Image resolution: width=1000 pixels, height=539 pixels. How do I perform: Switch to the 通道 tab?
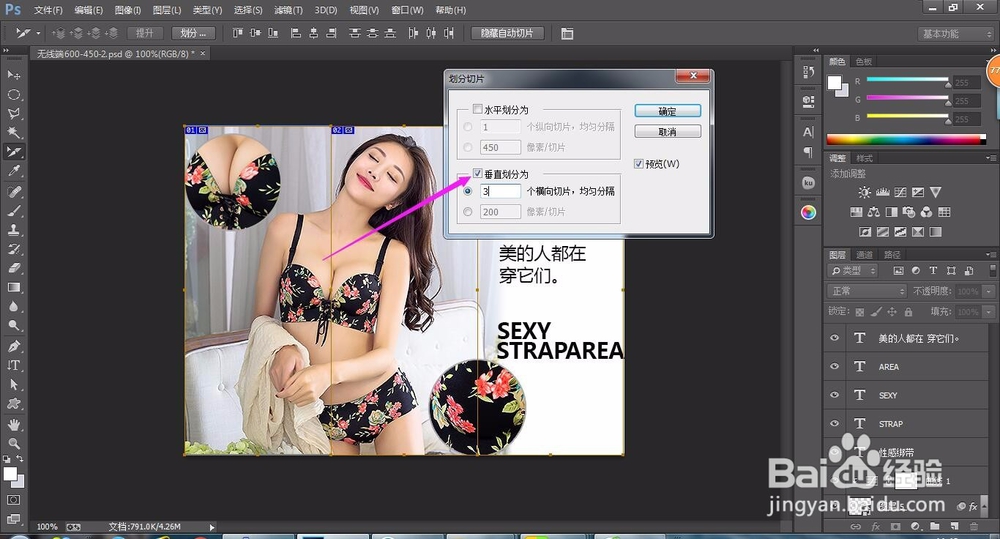(864, 255)
